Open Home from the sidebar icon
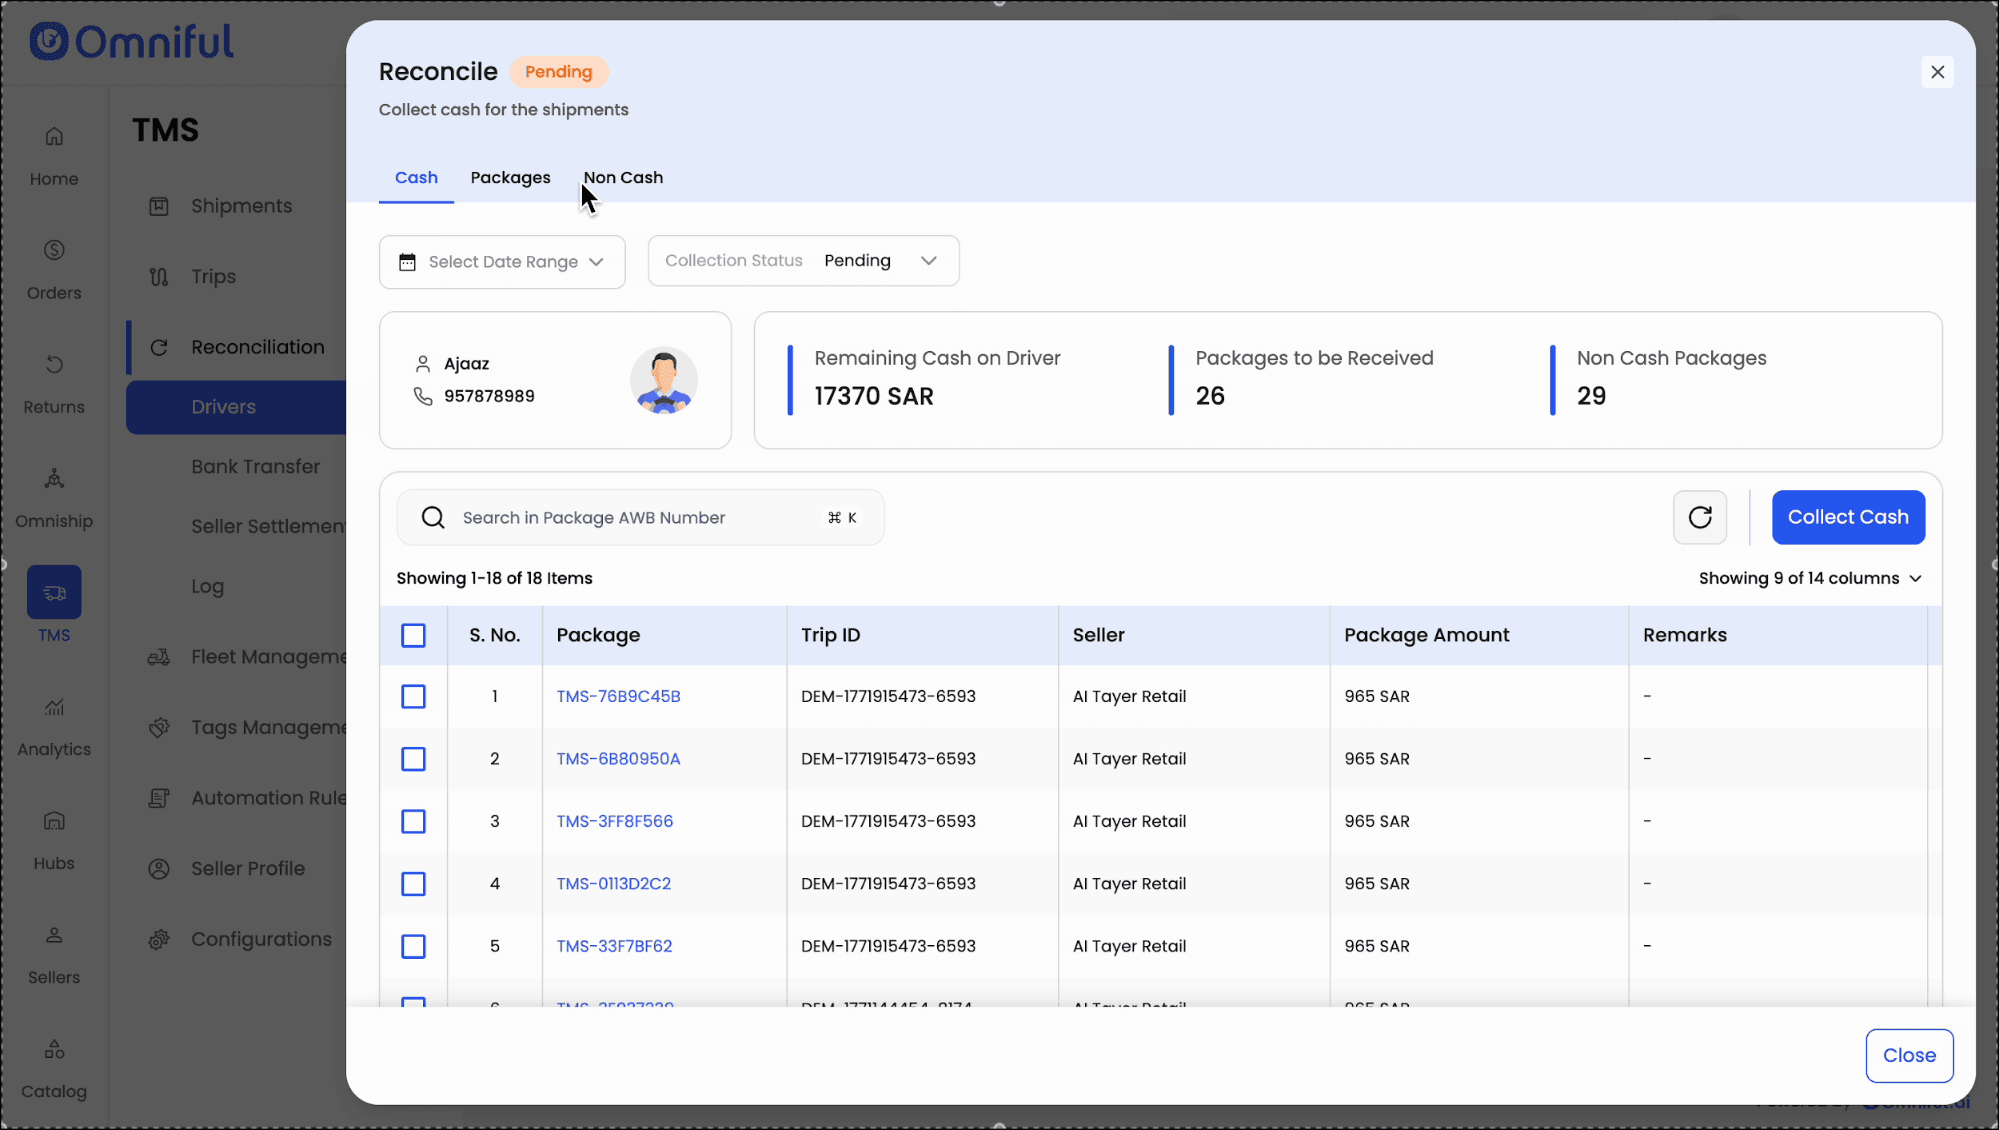This screenshot has width=1999, height=1130. [54, 136]
